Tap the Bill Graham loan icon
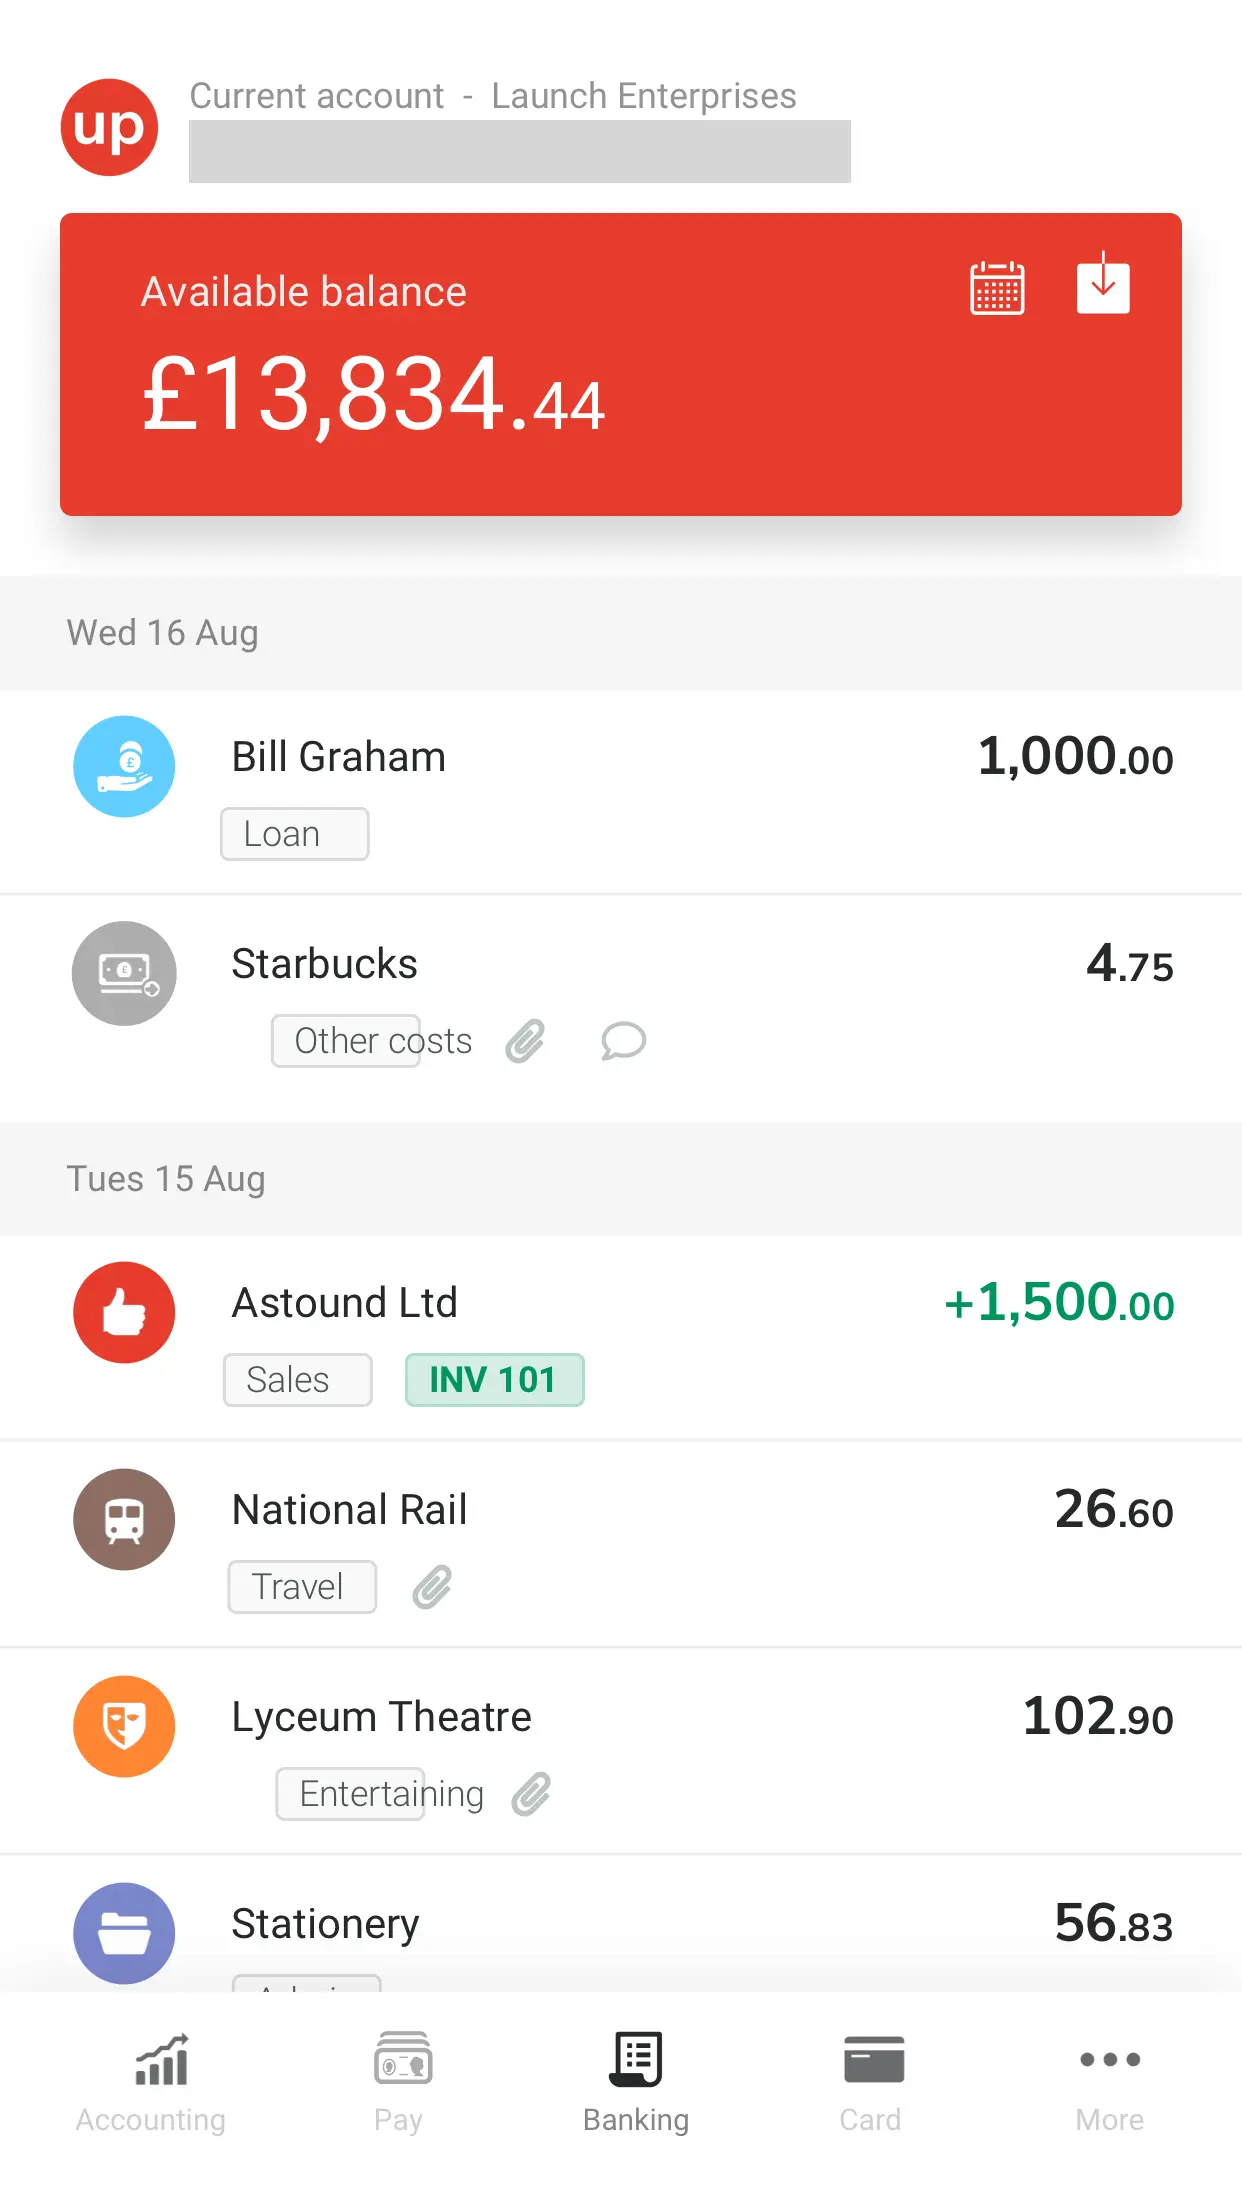Screen dimensions: 1242x2208 click(x=124, y=766)
